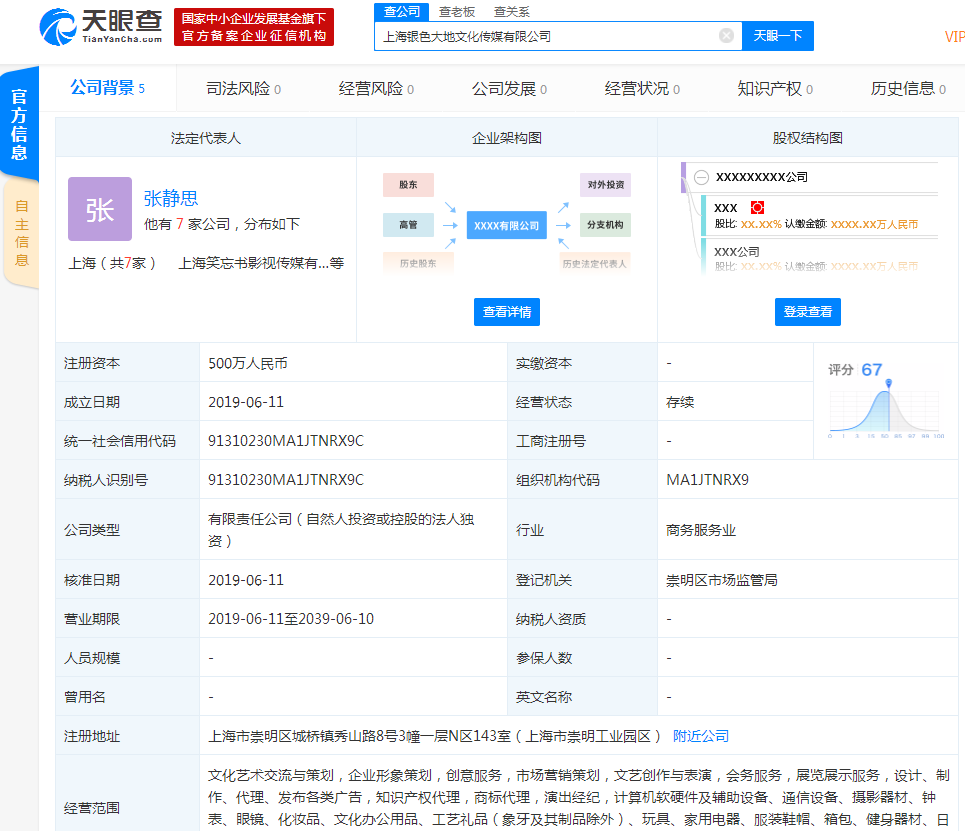
Task: Click the Tianyancha logo
Action: pos(100,26)
